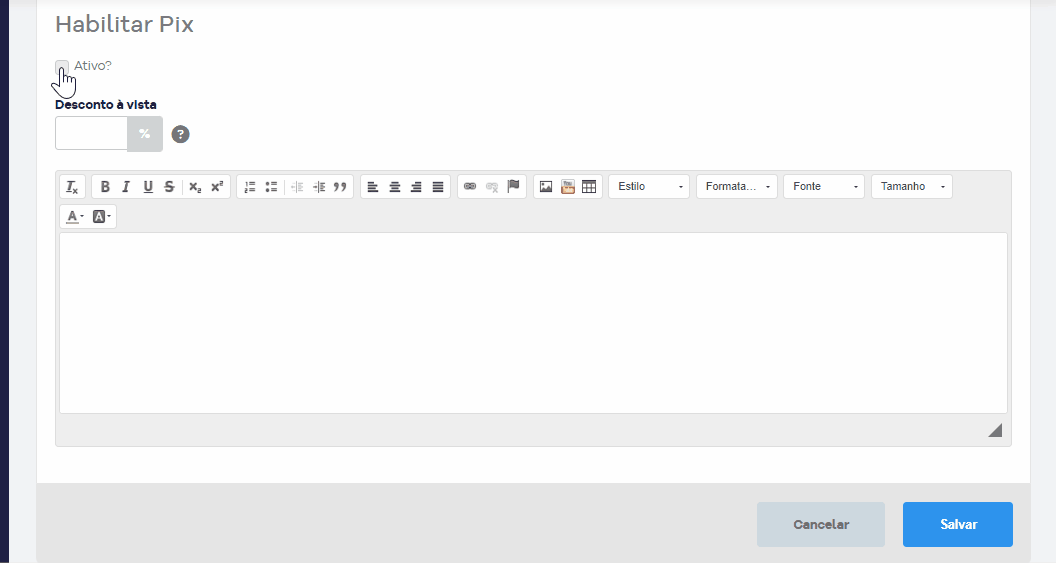The image size is (1056, 563).
Task: Open the background color picker
Action: coord(101,217)
